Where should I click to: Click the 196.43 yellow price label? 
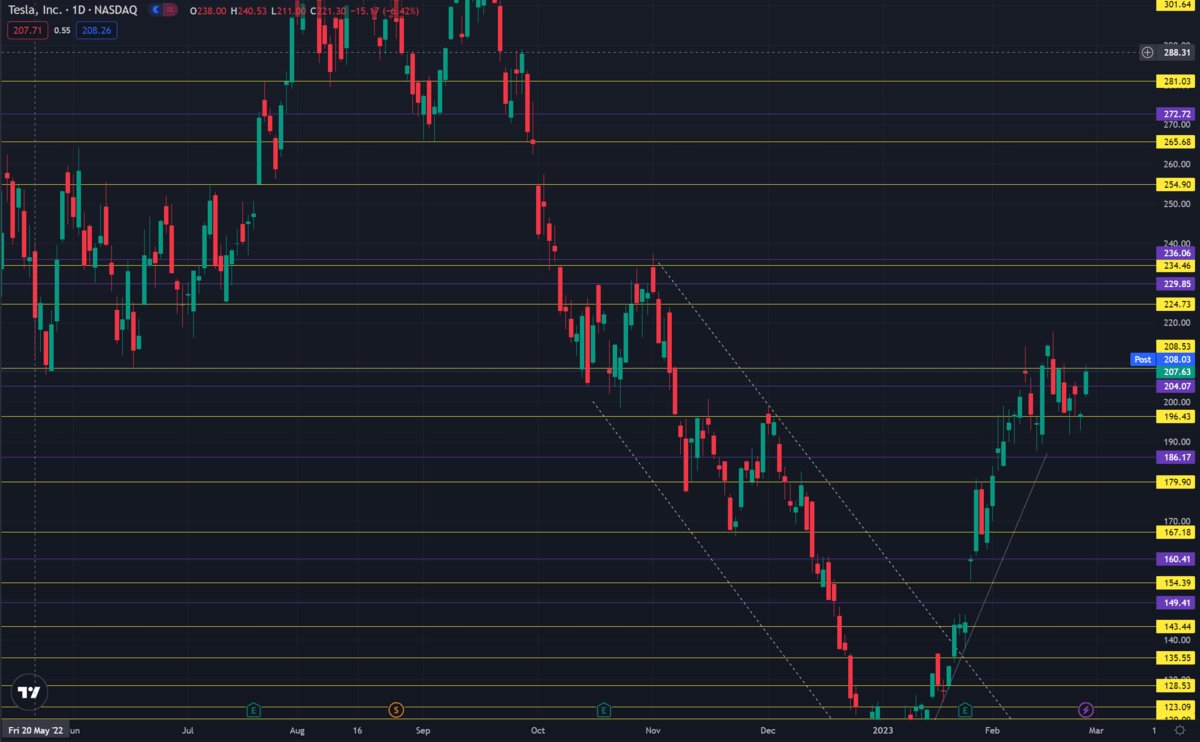coord(1176,417)
